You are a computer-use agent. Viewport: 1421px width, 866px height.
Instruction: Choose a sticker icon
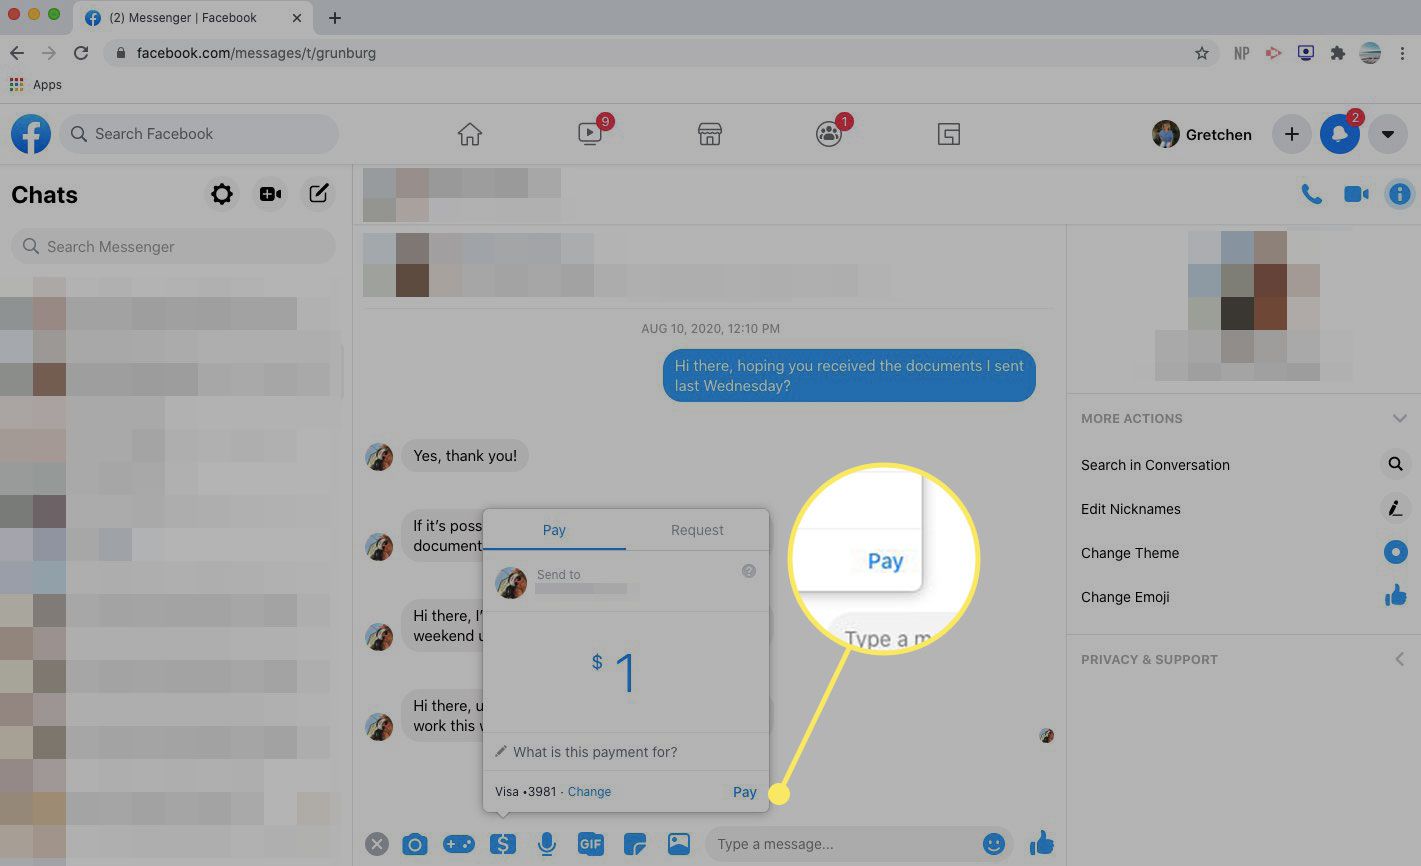635,844
